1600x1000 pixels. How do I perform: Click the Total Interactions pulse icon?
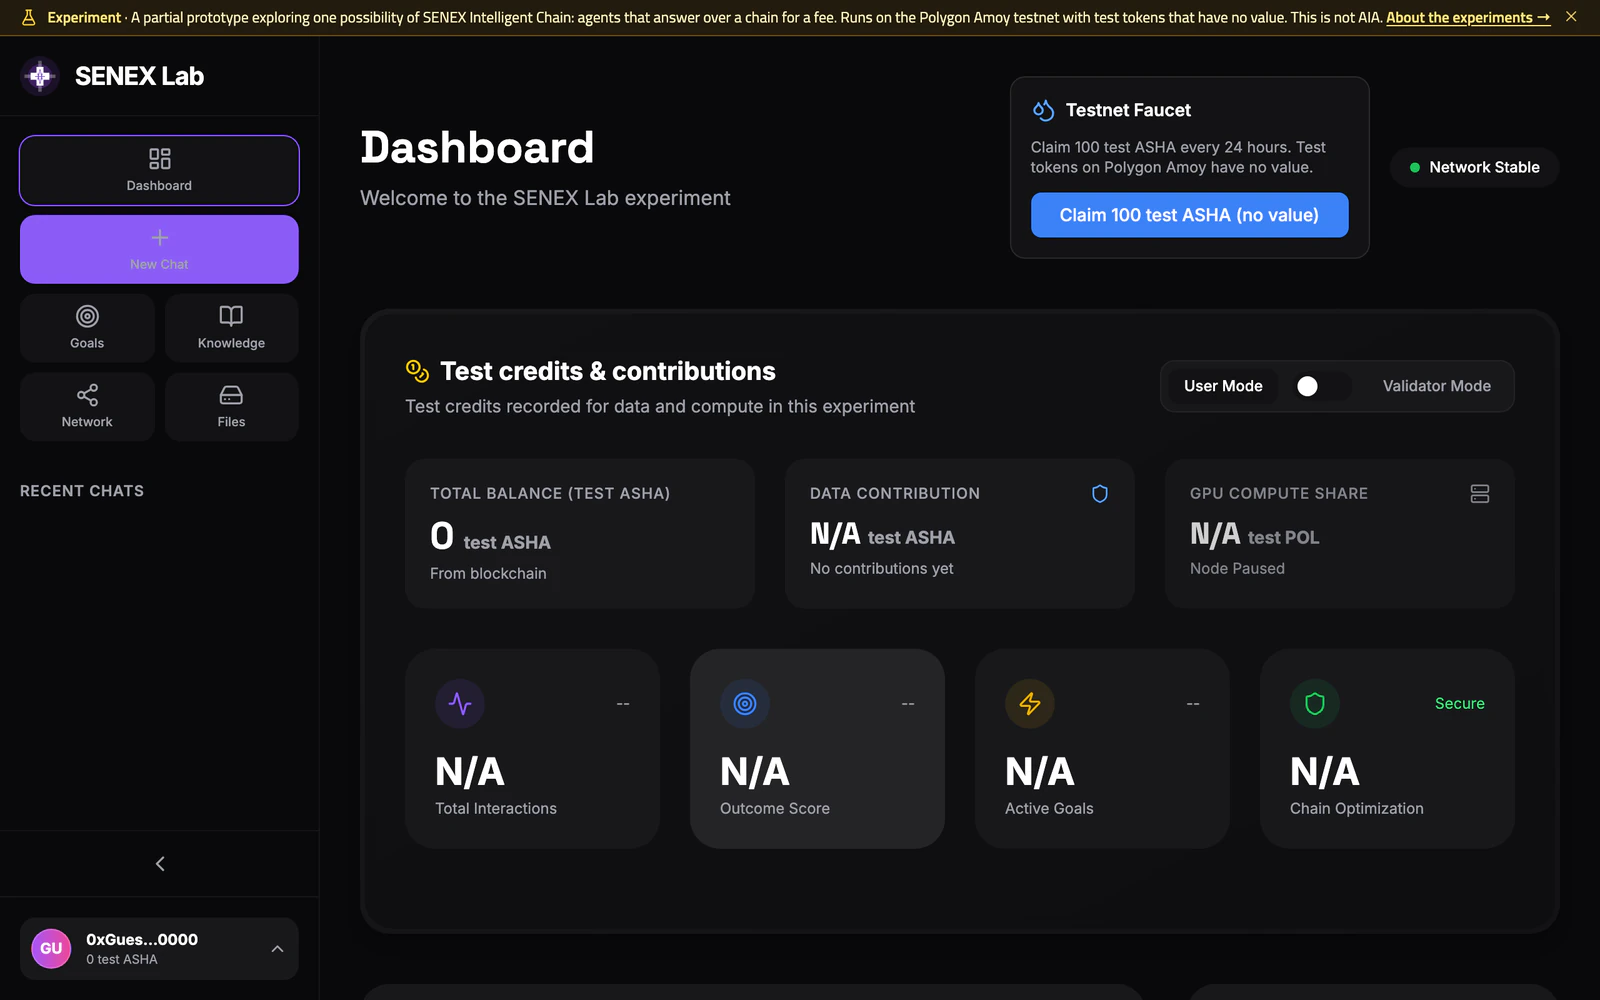(460, 704)
